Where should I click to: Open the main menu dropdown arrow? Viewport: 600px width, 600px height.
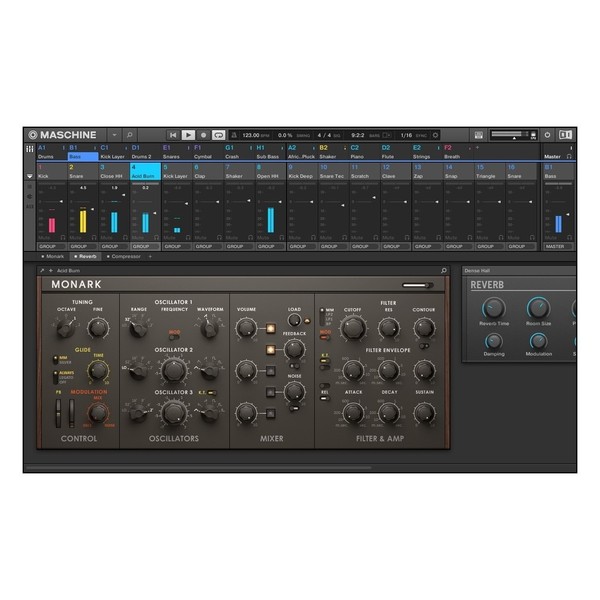[114, 135]
